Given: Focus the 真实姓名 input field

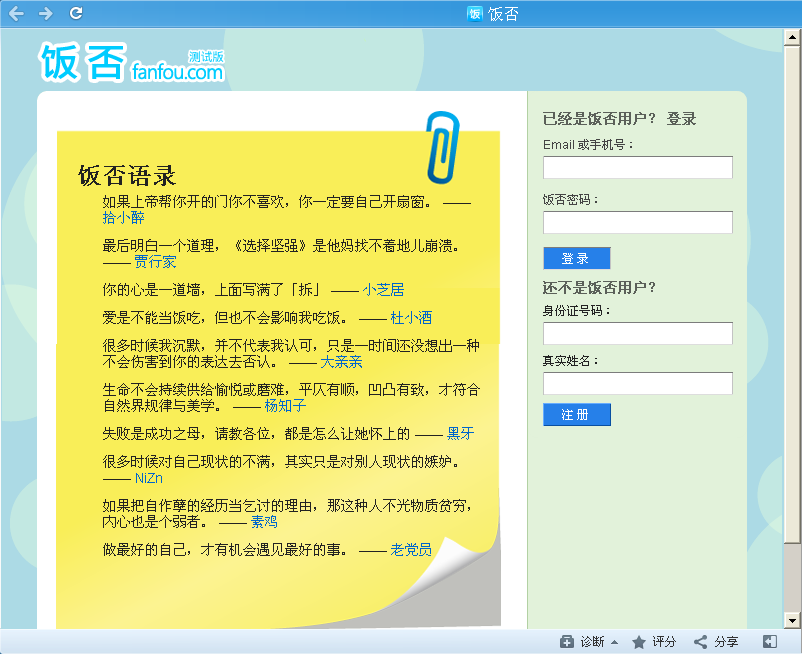Looking at the screenshot, I should (x=638, y=384).
